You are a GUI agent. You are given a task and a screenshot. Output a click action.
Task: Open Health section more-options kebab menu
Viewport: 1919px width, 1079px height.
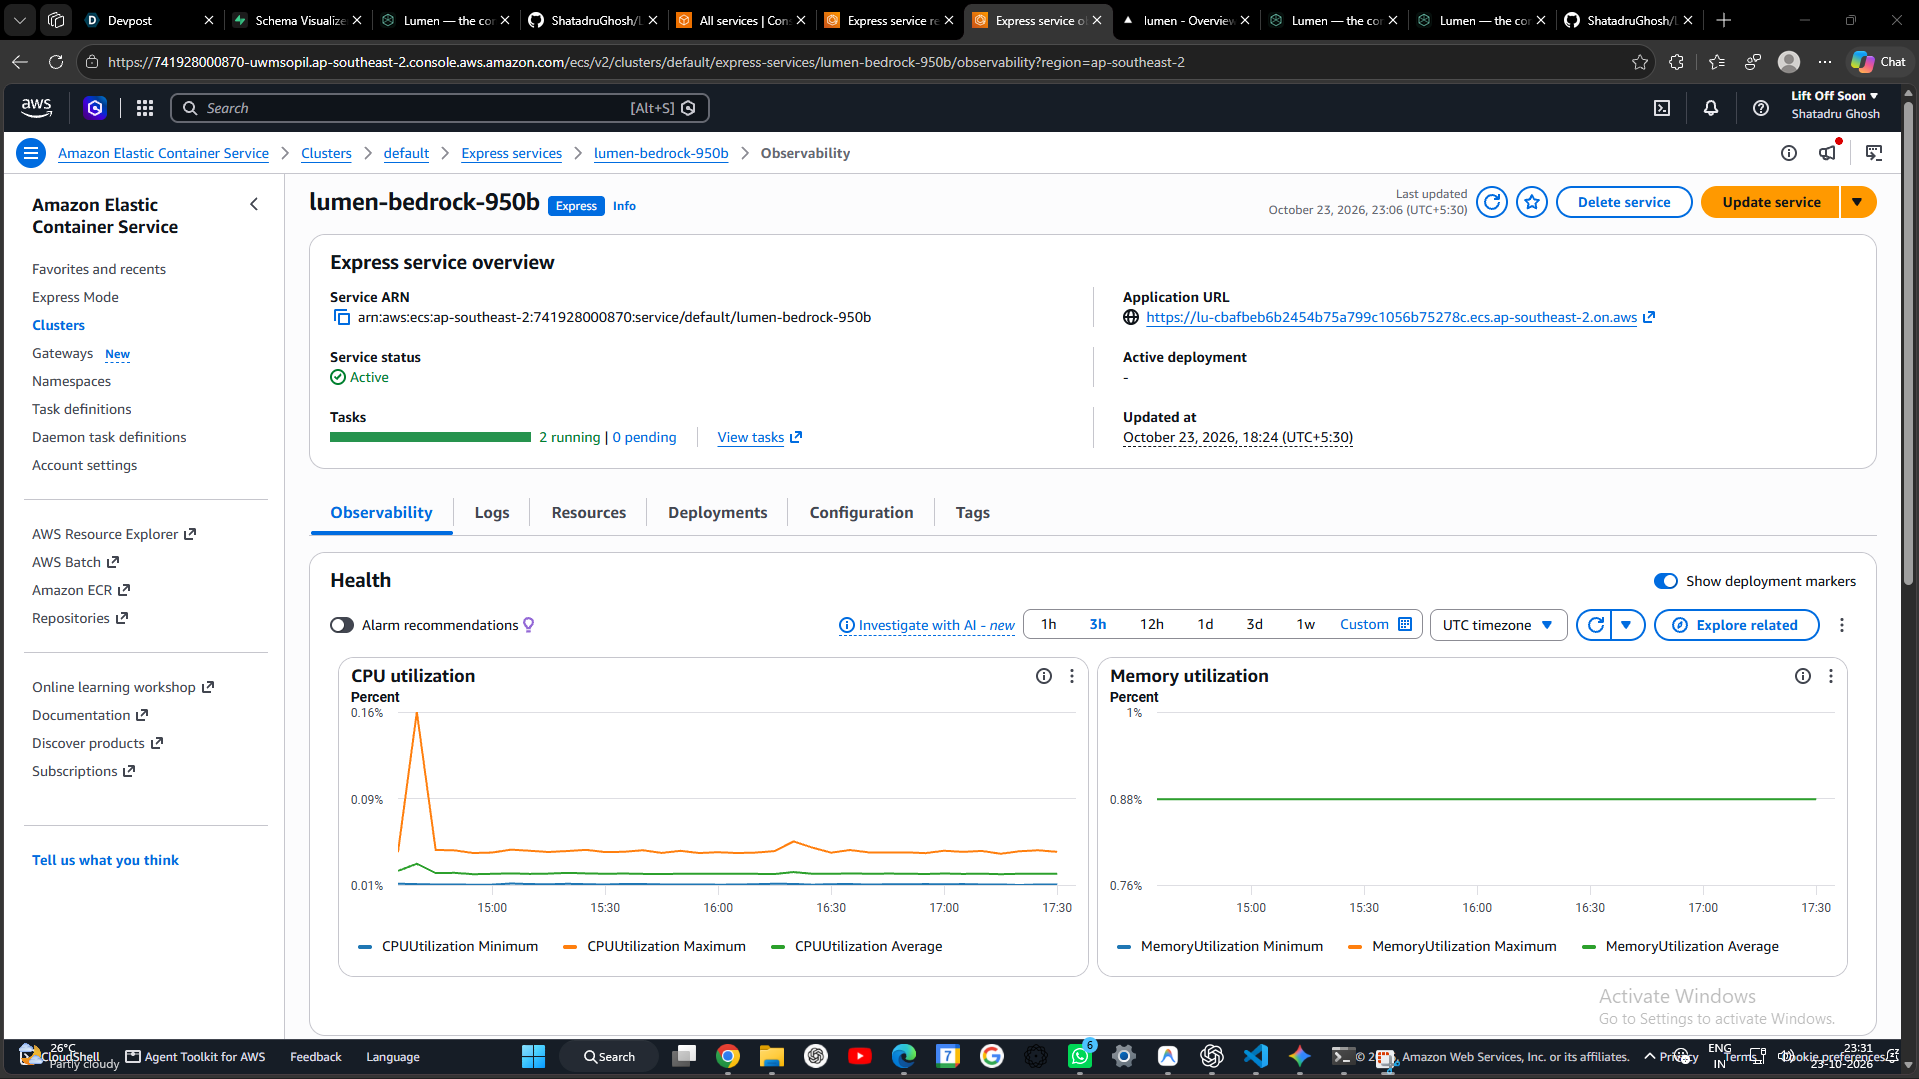[x=1842, y=625]
